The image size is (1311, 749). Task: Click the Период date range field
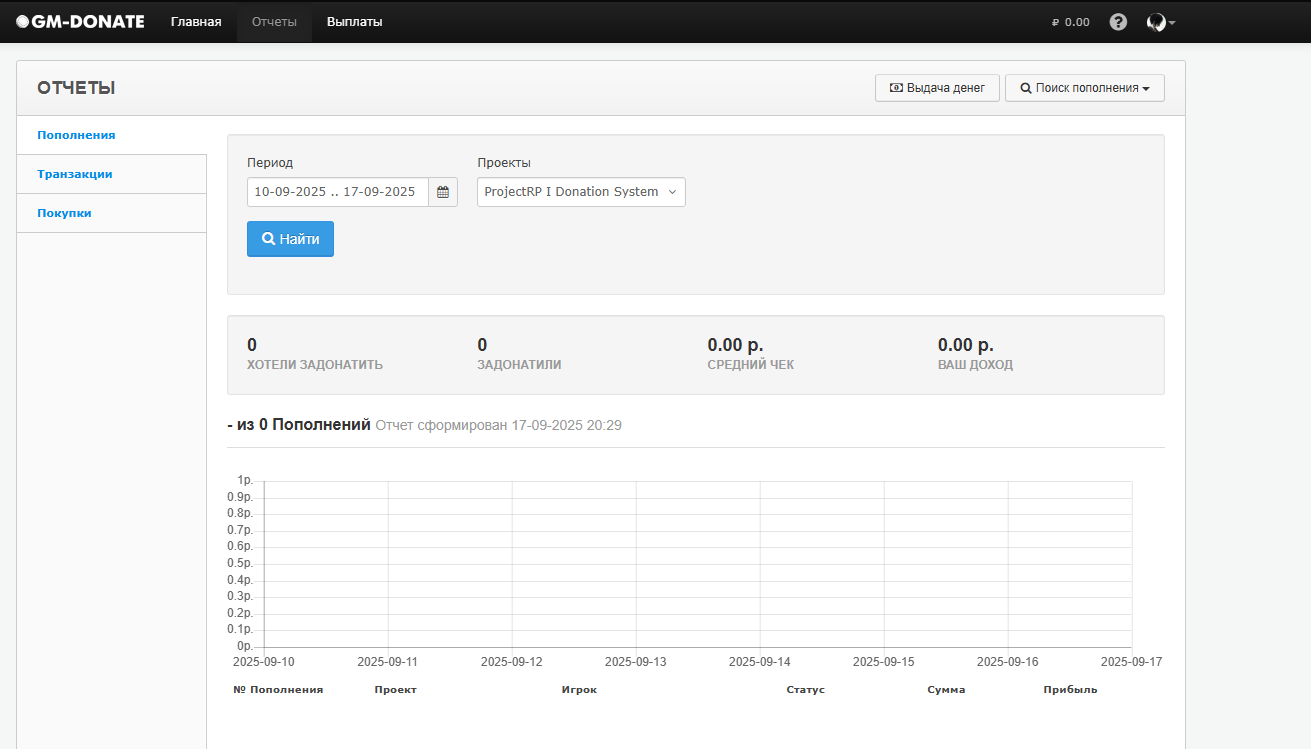coord(337,192)
